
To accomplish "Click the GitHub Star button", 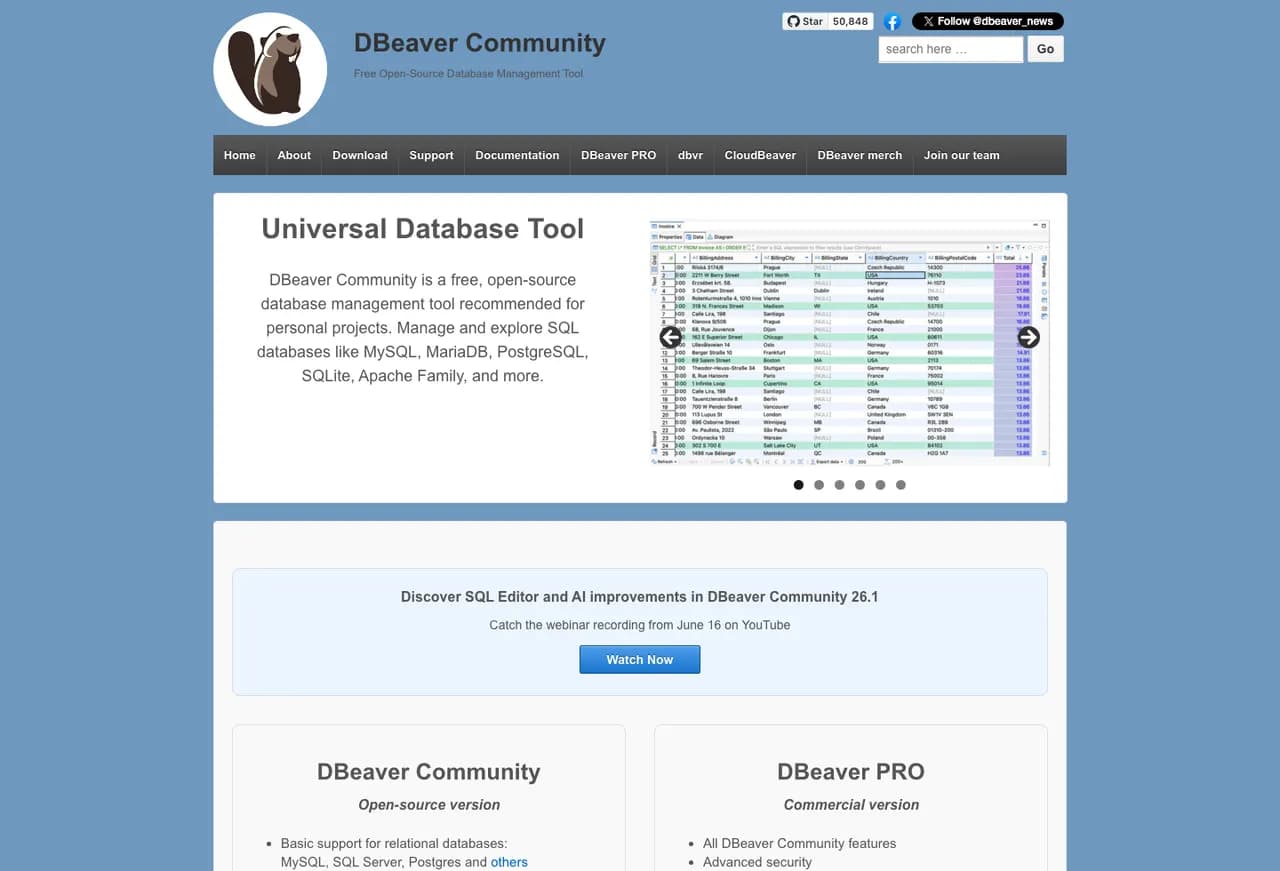I will click(x=805, y=21).
